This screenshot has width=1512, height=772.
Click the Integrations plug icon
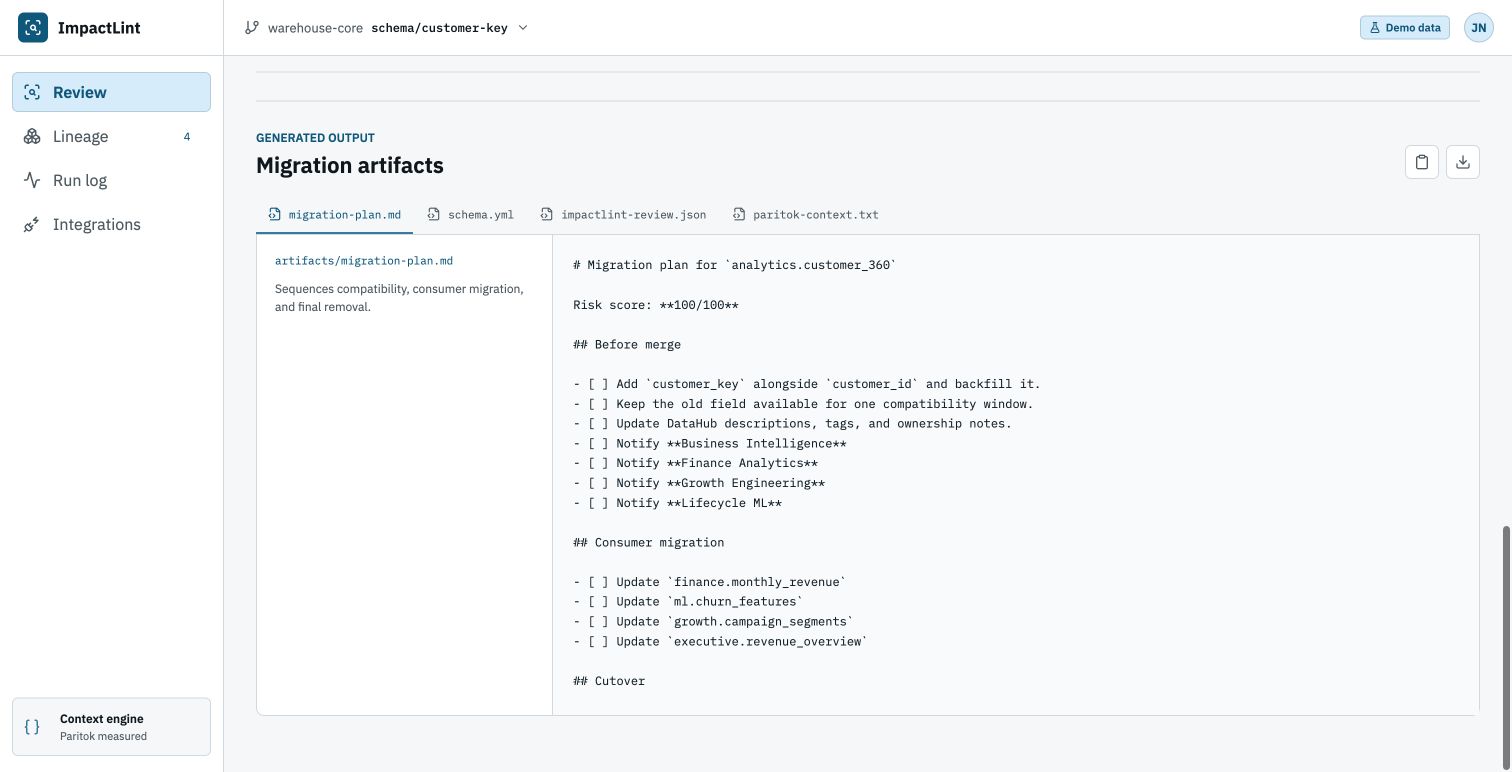[x=32, y=224]
